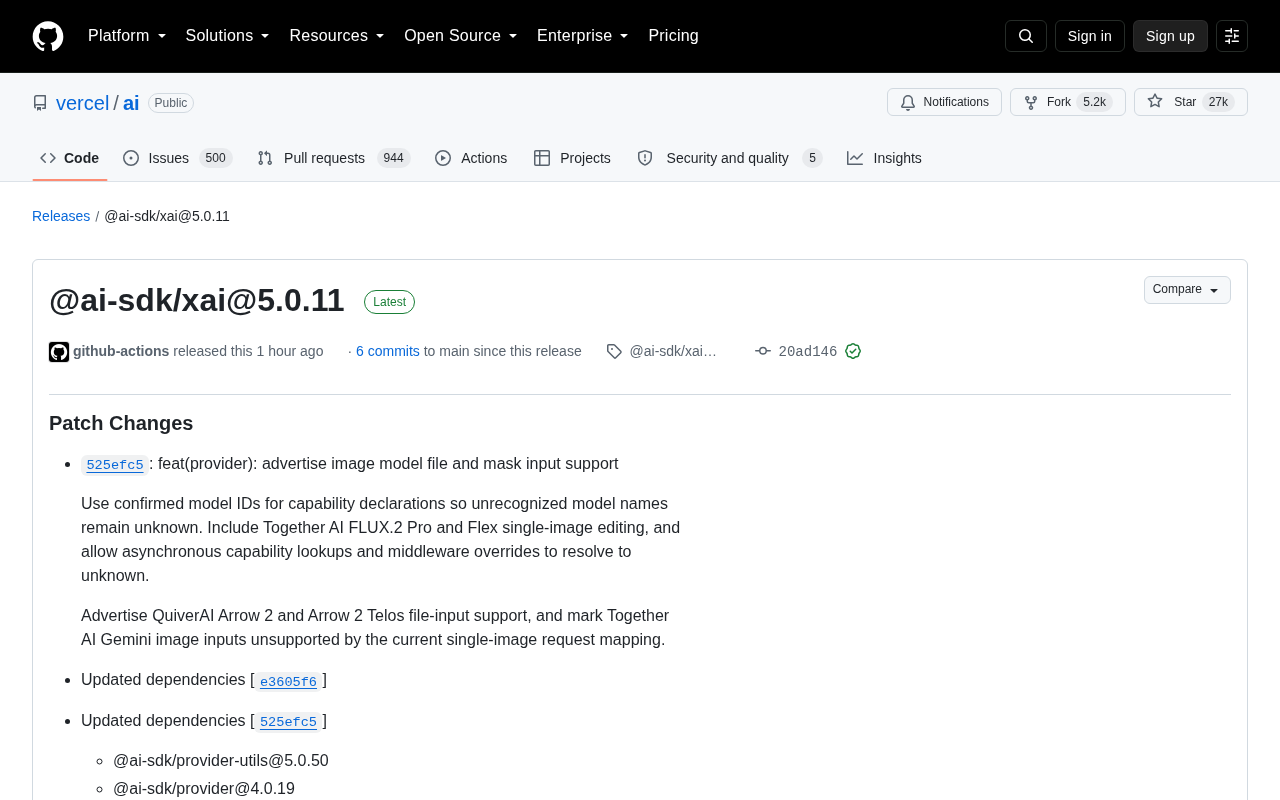Expand the Enterprise menu
Viewport: 1280px width, 800px height.
point(583,36)
